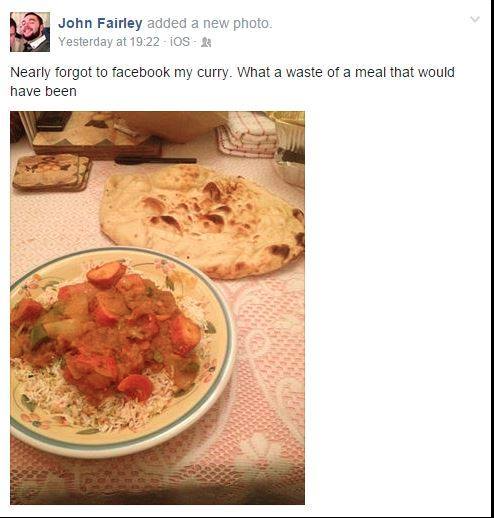The height and width of the screenshot is (518, 494).
Task: Click the plate of curry in the photo
Action: pyautogui.click(x=122, y=352)
